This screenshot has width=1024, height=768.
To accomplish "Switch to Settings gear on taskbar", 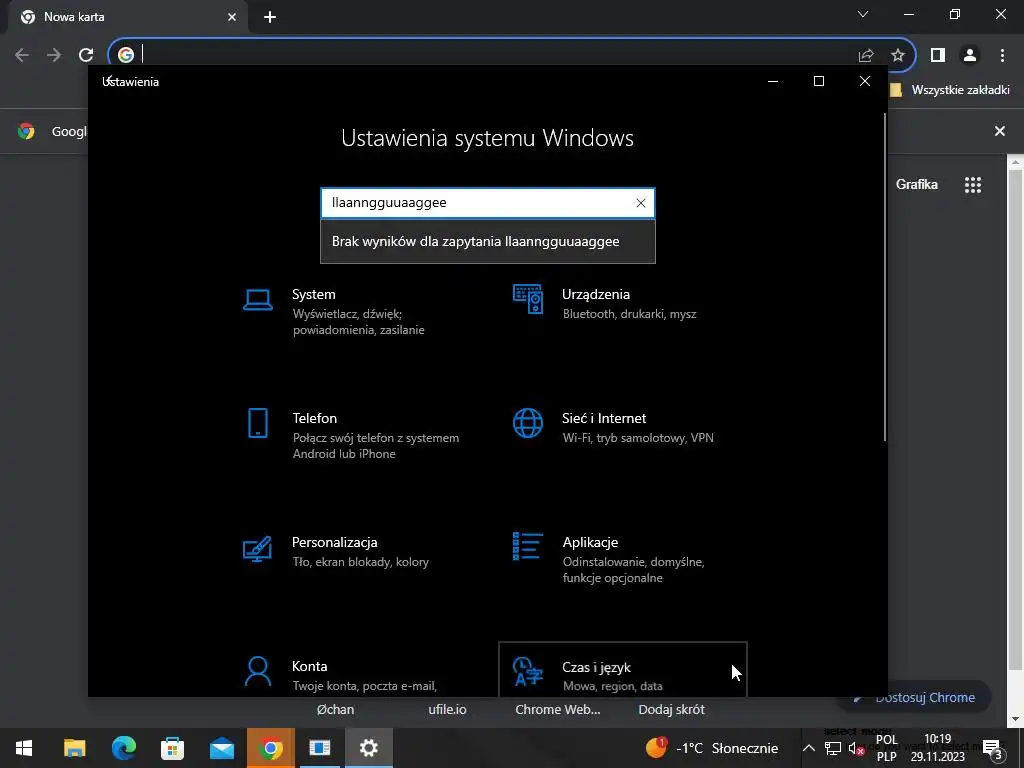I will click(x=368, y=748).
